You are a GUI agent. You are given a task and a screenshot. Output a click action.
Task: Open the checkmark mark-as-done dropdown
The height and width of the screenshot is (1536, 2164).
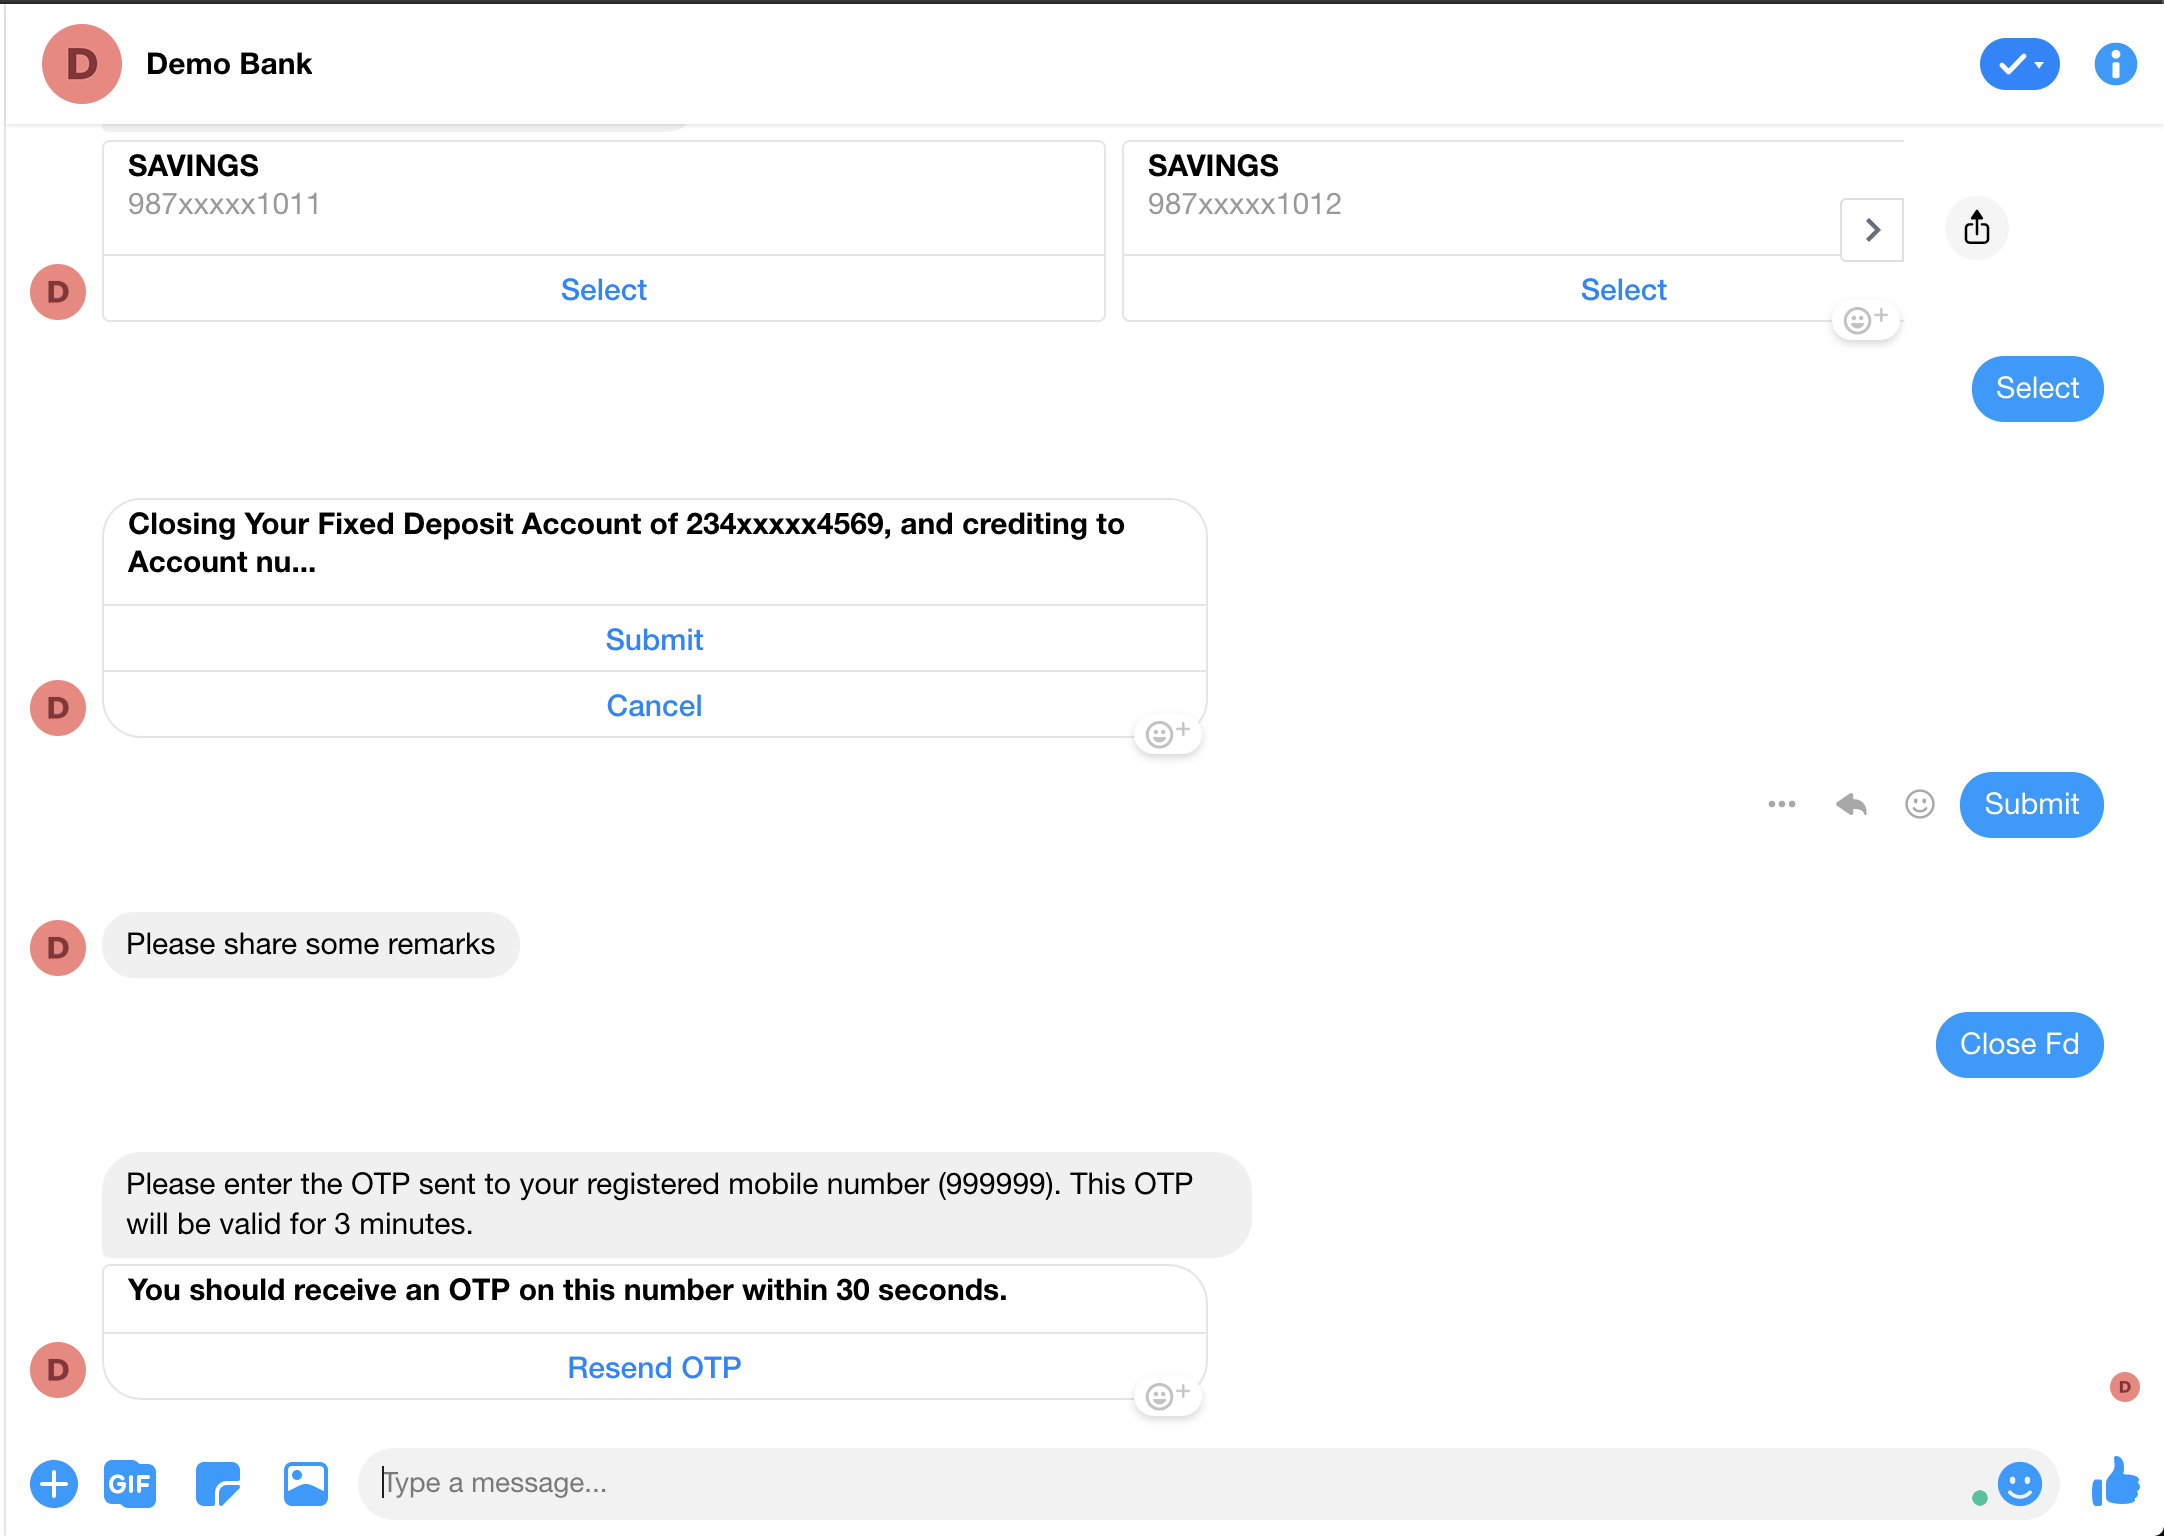[2019, 64]
